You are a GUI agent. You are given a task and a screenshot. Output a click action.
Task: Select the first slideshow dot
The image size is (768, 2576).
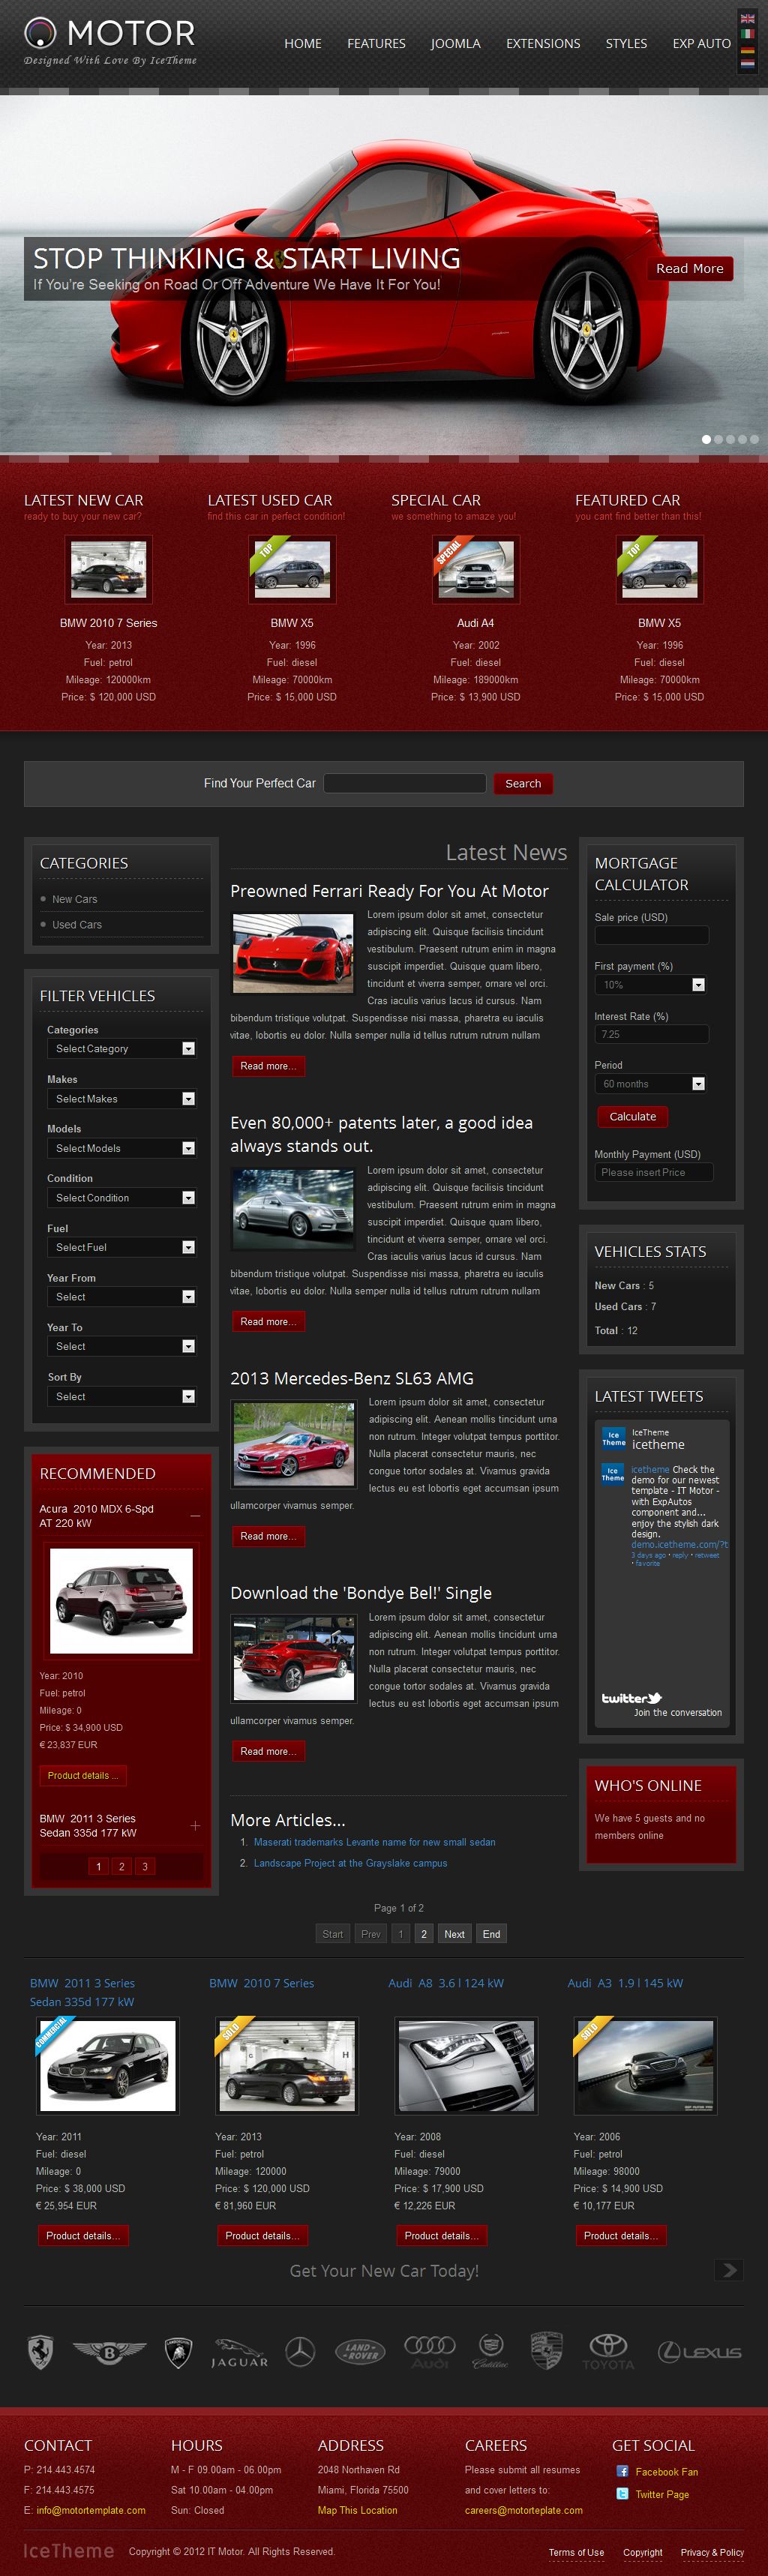click(x=707, y=439)
